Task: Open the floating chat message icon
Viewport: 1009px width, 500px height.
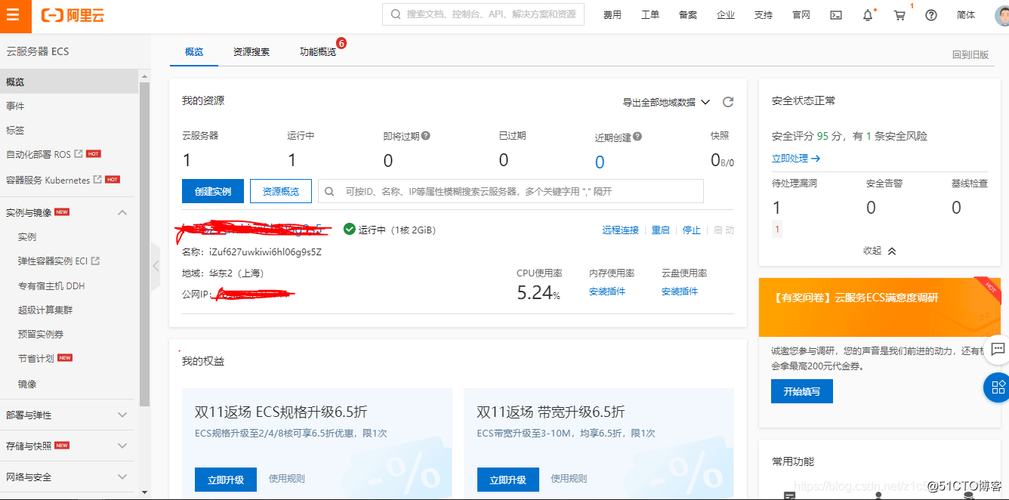Action: click(x=997, y=349)
